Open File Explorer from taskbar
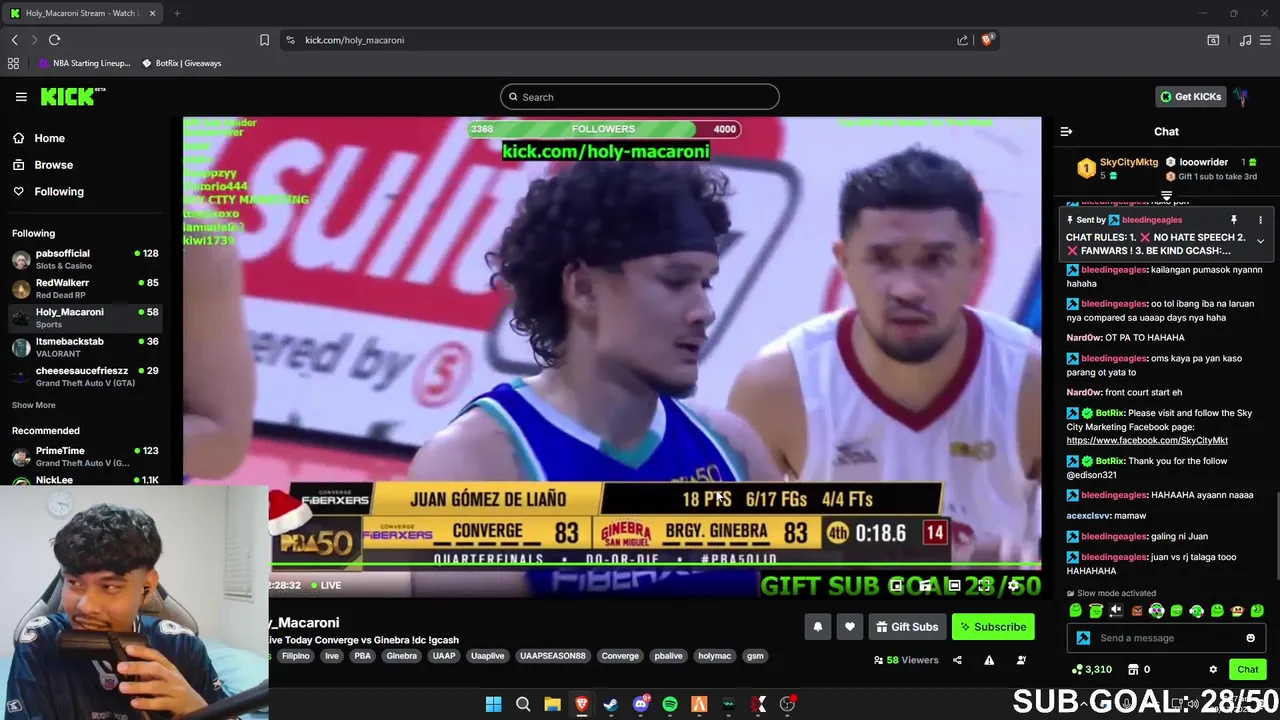The image size is (1280, 720). (552, 704)
